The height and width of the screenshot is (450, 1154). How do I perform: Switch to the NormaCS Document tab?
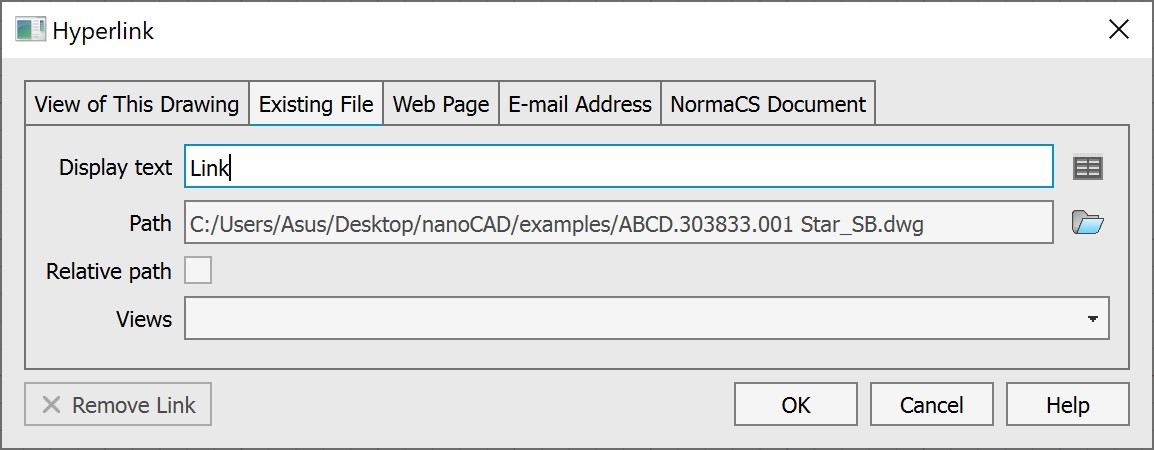tap(768, 104)
